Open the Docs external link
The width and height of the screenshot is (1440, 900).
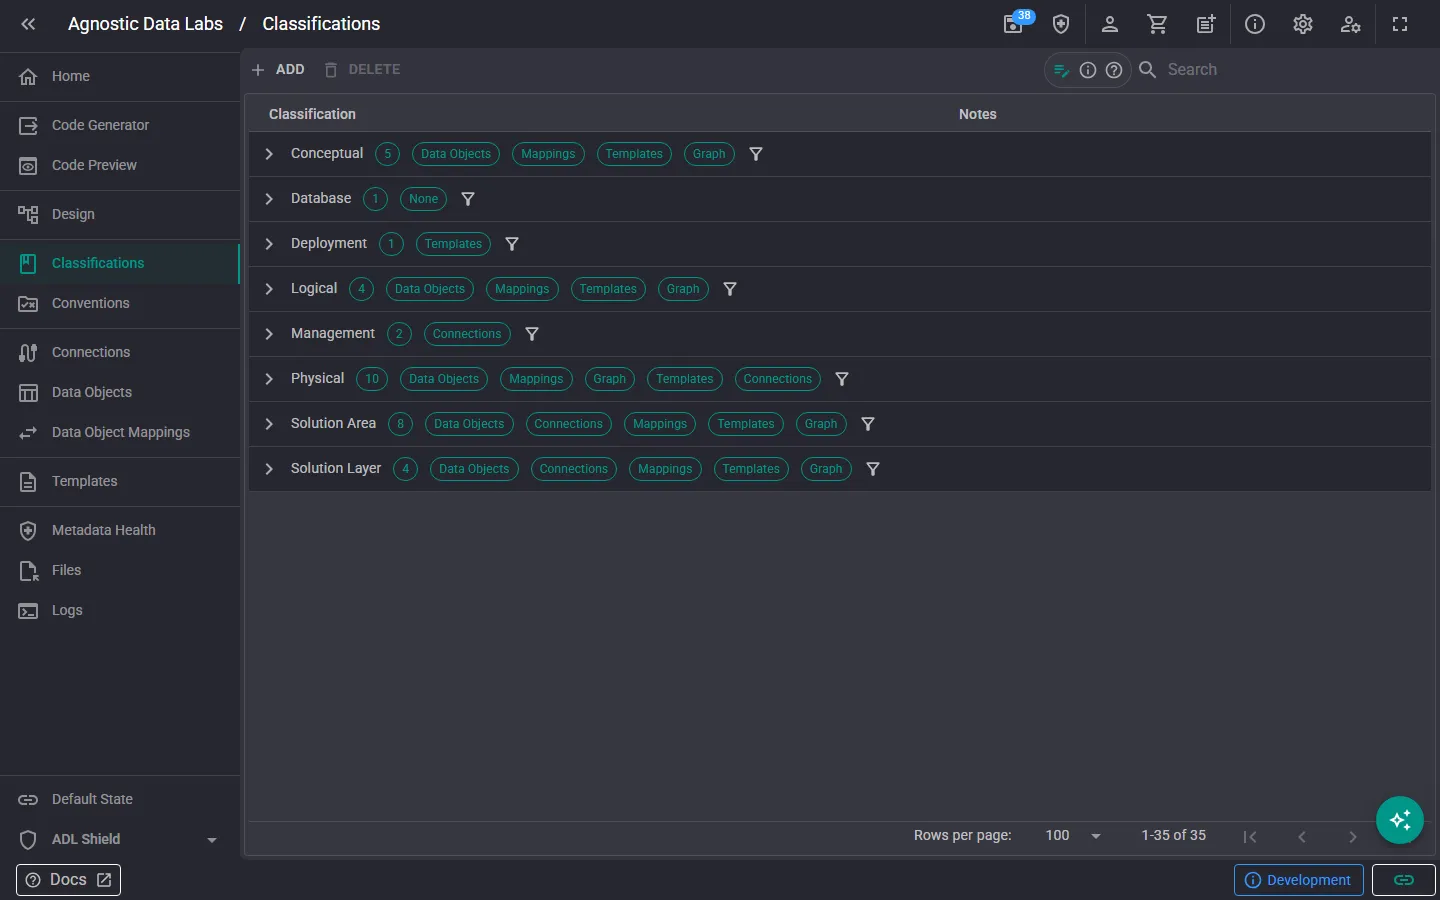(x=68, y=880)
